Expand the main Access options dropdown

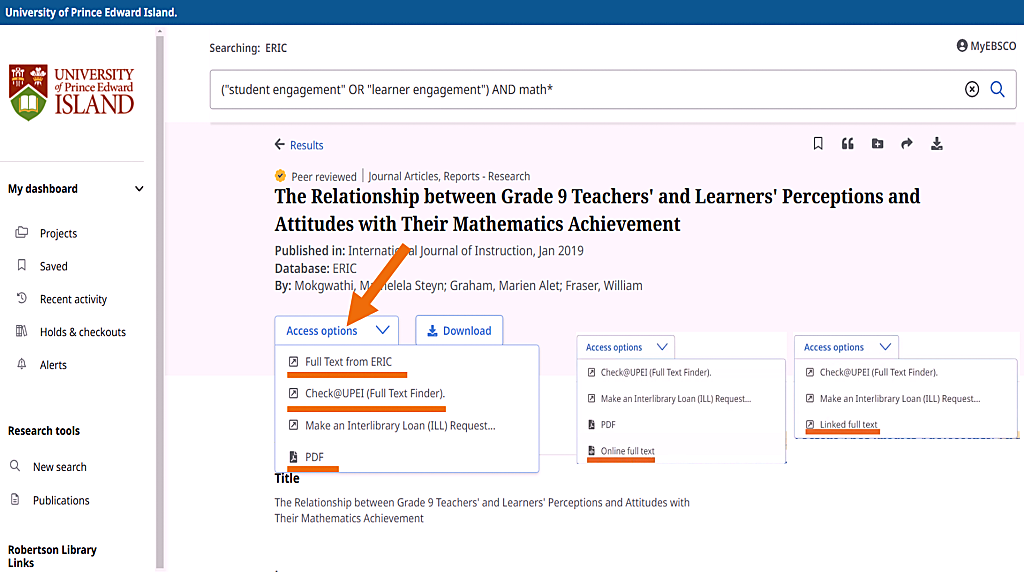click(337, 331)
